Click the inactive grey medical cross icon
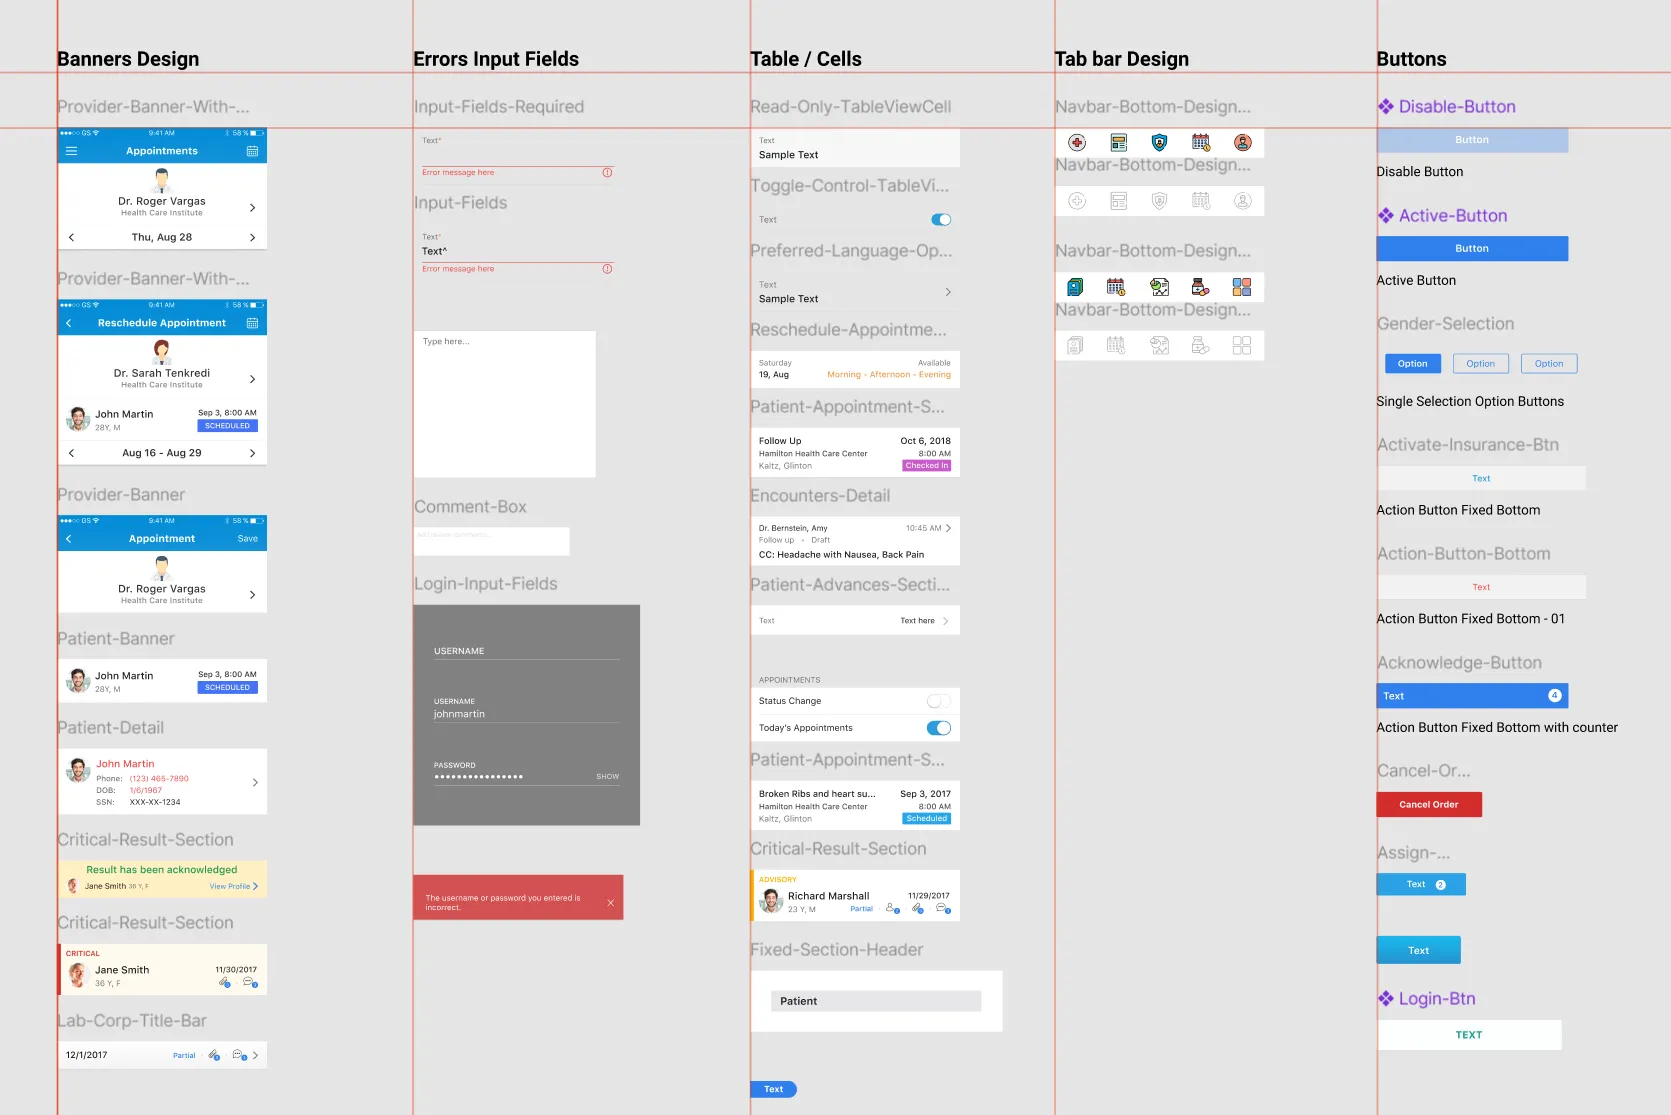Image resolution: width=1671 pixels, height=1115 pixels. coord(1077,201)
